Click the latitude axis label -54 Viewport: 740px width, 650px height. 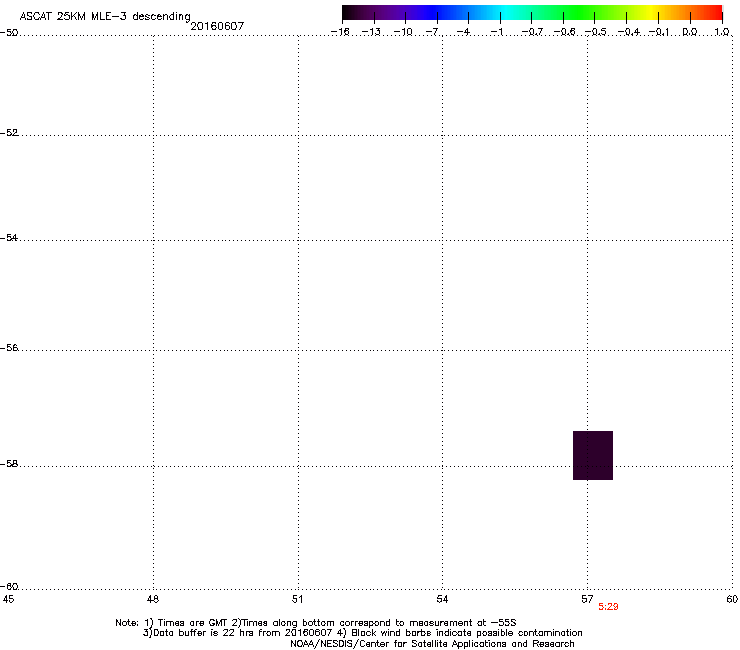click(9, 238)
